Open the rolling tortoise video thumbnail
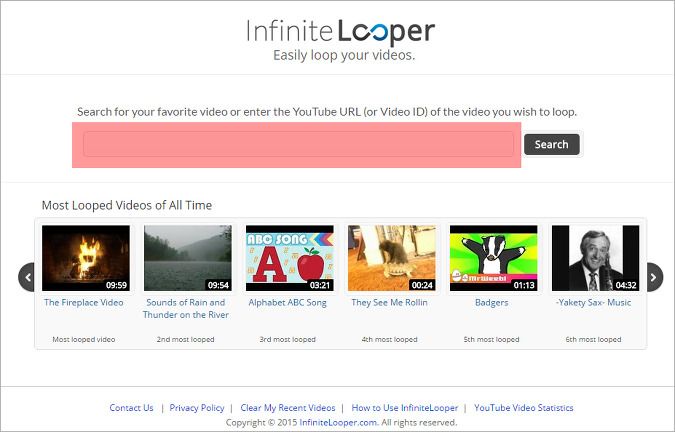 pyautogui.click(x=392, y=258)
